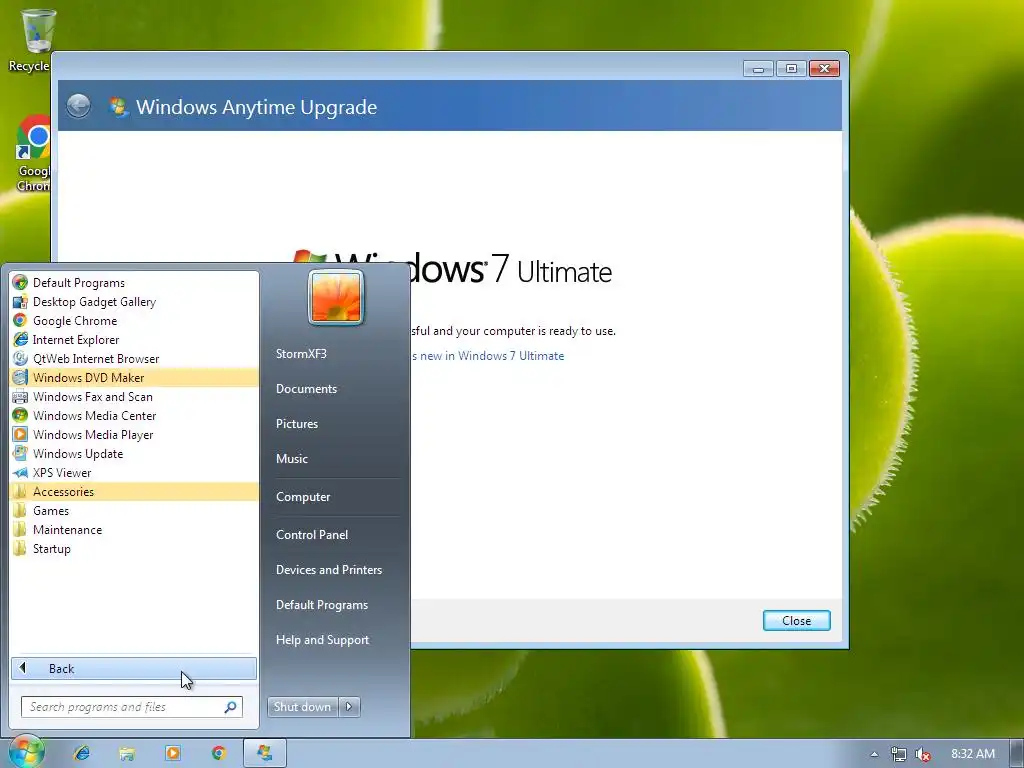Screen dimensions: 1024x768
Task: Click the Google Chrome icon in Start menu list
Action: tap(20, 321)
